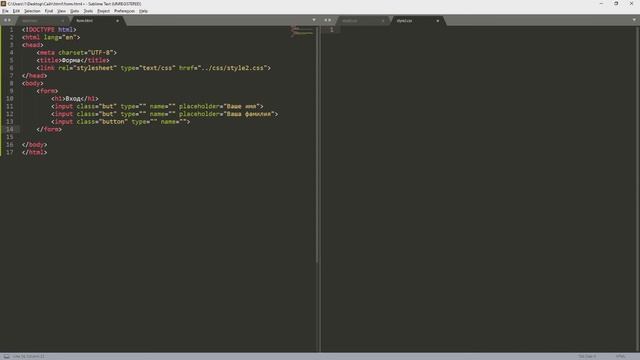Click the title Форма line
The height and width of the screenshot is (360, 640).
pyautogui.click(x=73, y=60)
